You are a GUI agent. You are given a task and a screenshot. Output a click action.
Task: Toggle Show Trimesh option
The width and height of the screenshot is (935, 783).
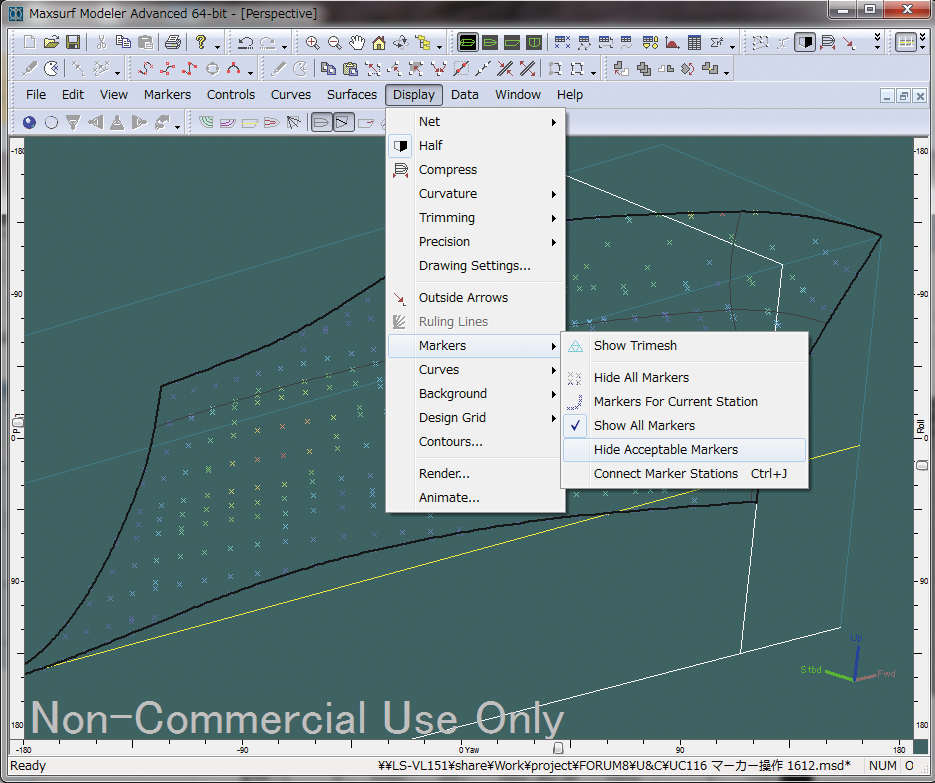[x=685, y=345]
